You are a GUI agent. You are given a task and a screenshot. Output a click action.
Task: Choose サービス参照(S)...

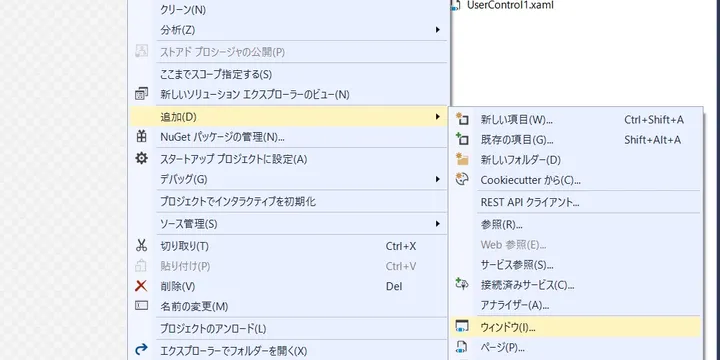pyautogui.click(x=575, y=264)
